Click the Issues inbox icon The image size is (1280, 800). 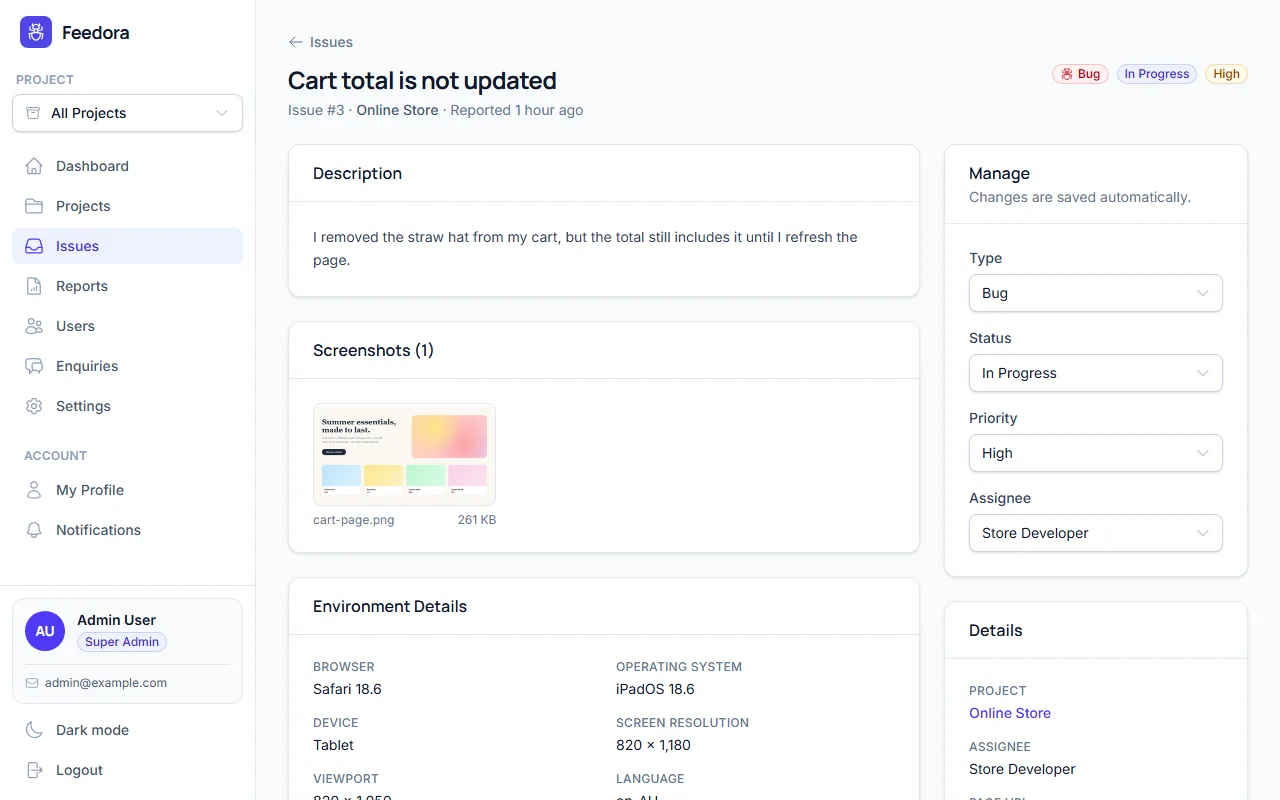pyautogui.click(x=34, y=246)
